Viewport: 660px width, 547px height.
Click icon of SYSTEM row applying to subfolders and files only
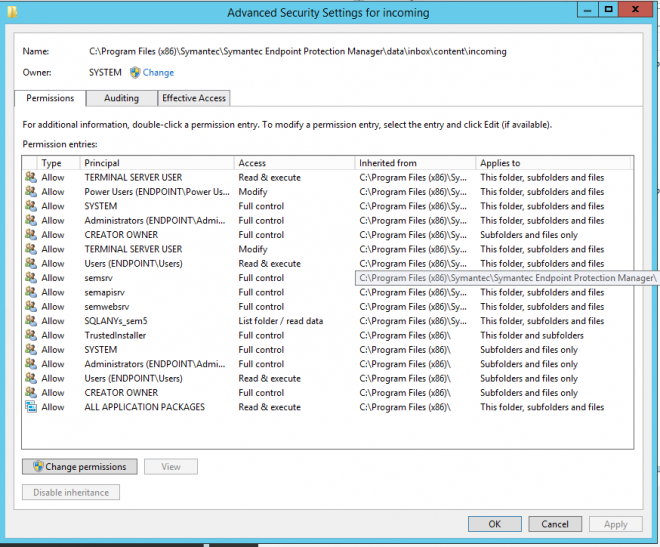coord(31,349)
